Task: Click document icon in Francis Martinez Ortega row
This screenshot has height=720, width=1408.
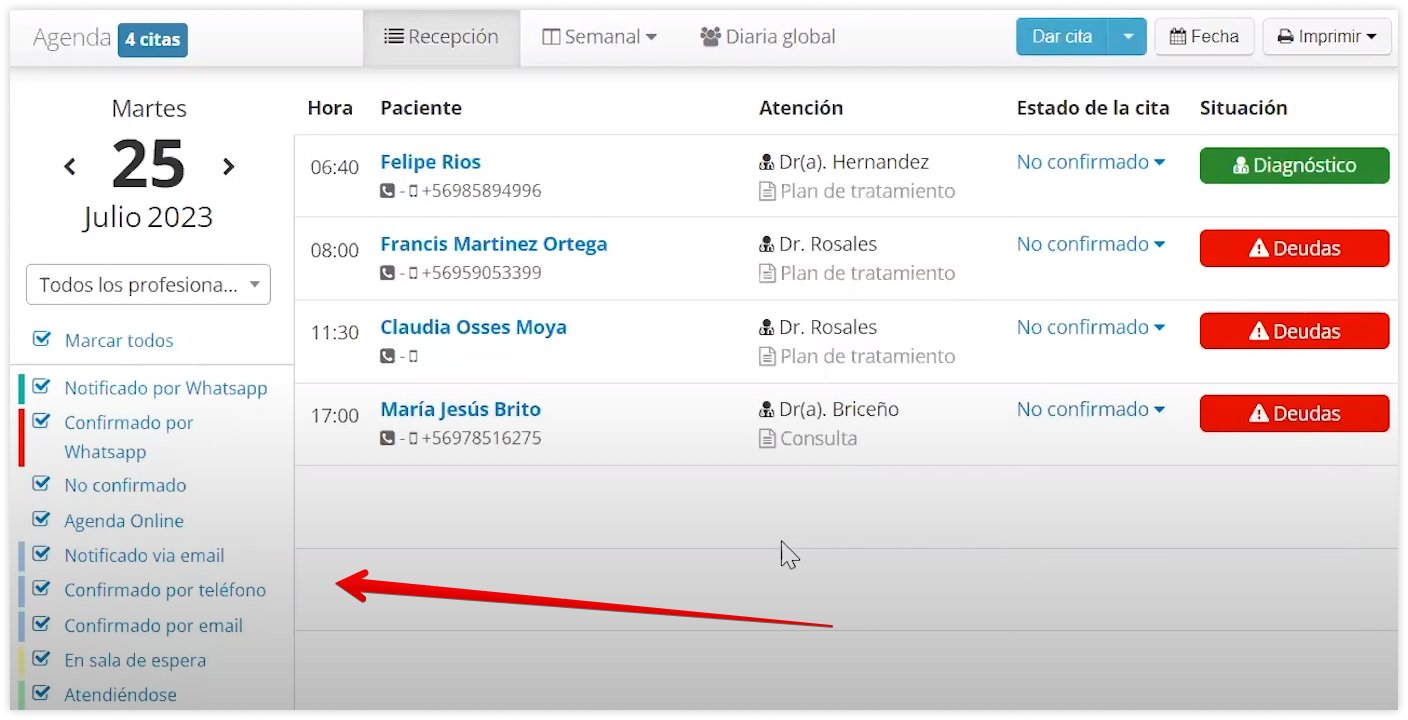Action: coord(767,273)
